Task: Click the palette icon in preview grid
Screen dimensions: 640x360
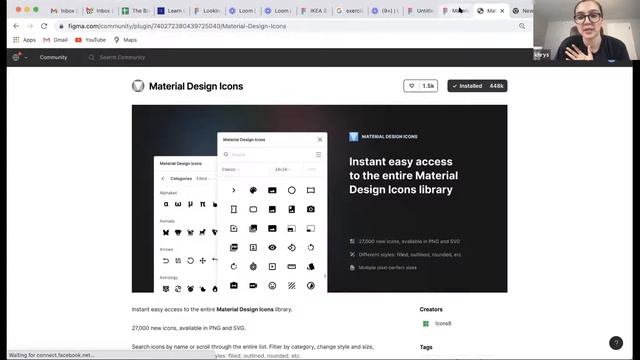Action: (253, 190)
